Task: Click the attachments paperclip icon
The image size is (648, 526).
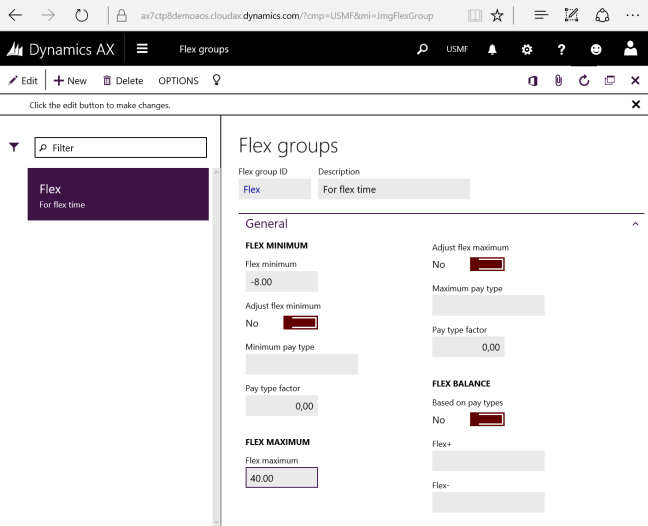Action: [x=558, y=80]
